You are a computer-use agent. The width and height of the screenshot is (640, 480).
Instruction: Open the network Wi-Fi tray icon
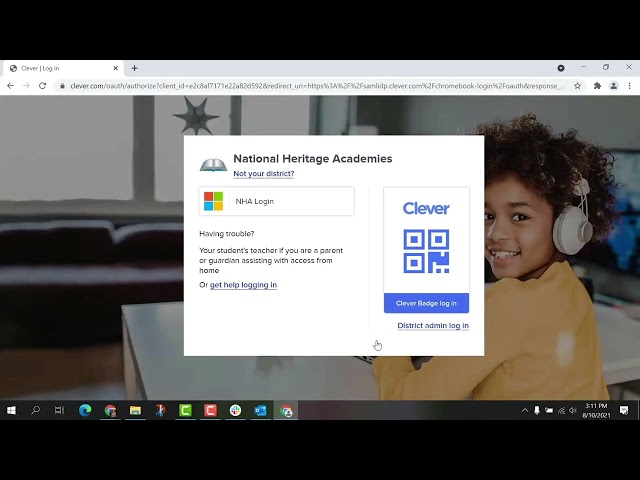click(562, 411)
